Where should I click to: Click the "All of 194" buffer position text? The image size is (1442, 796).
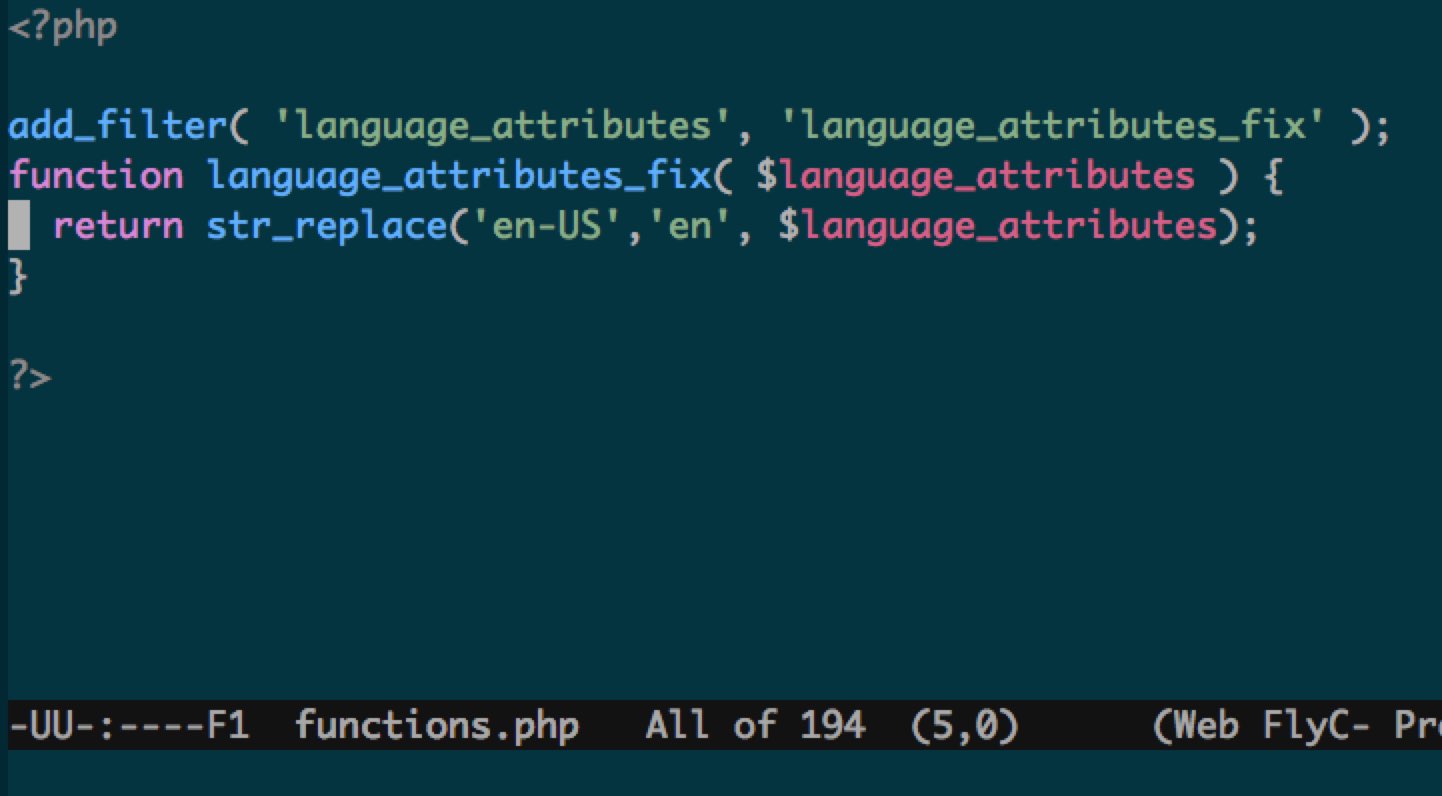click(755, 725)
